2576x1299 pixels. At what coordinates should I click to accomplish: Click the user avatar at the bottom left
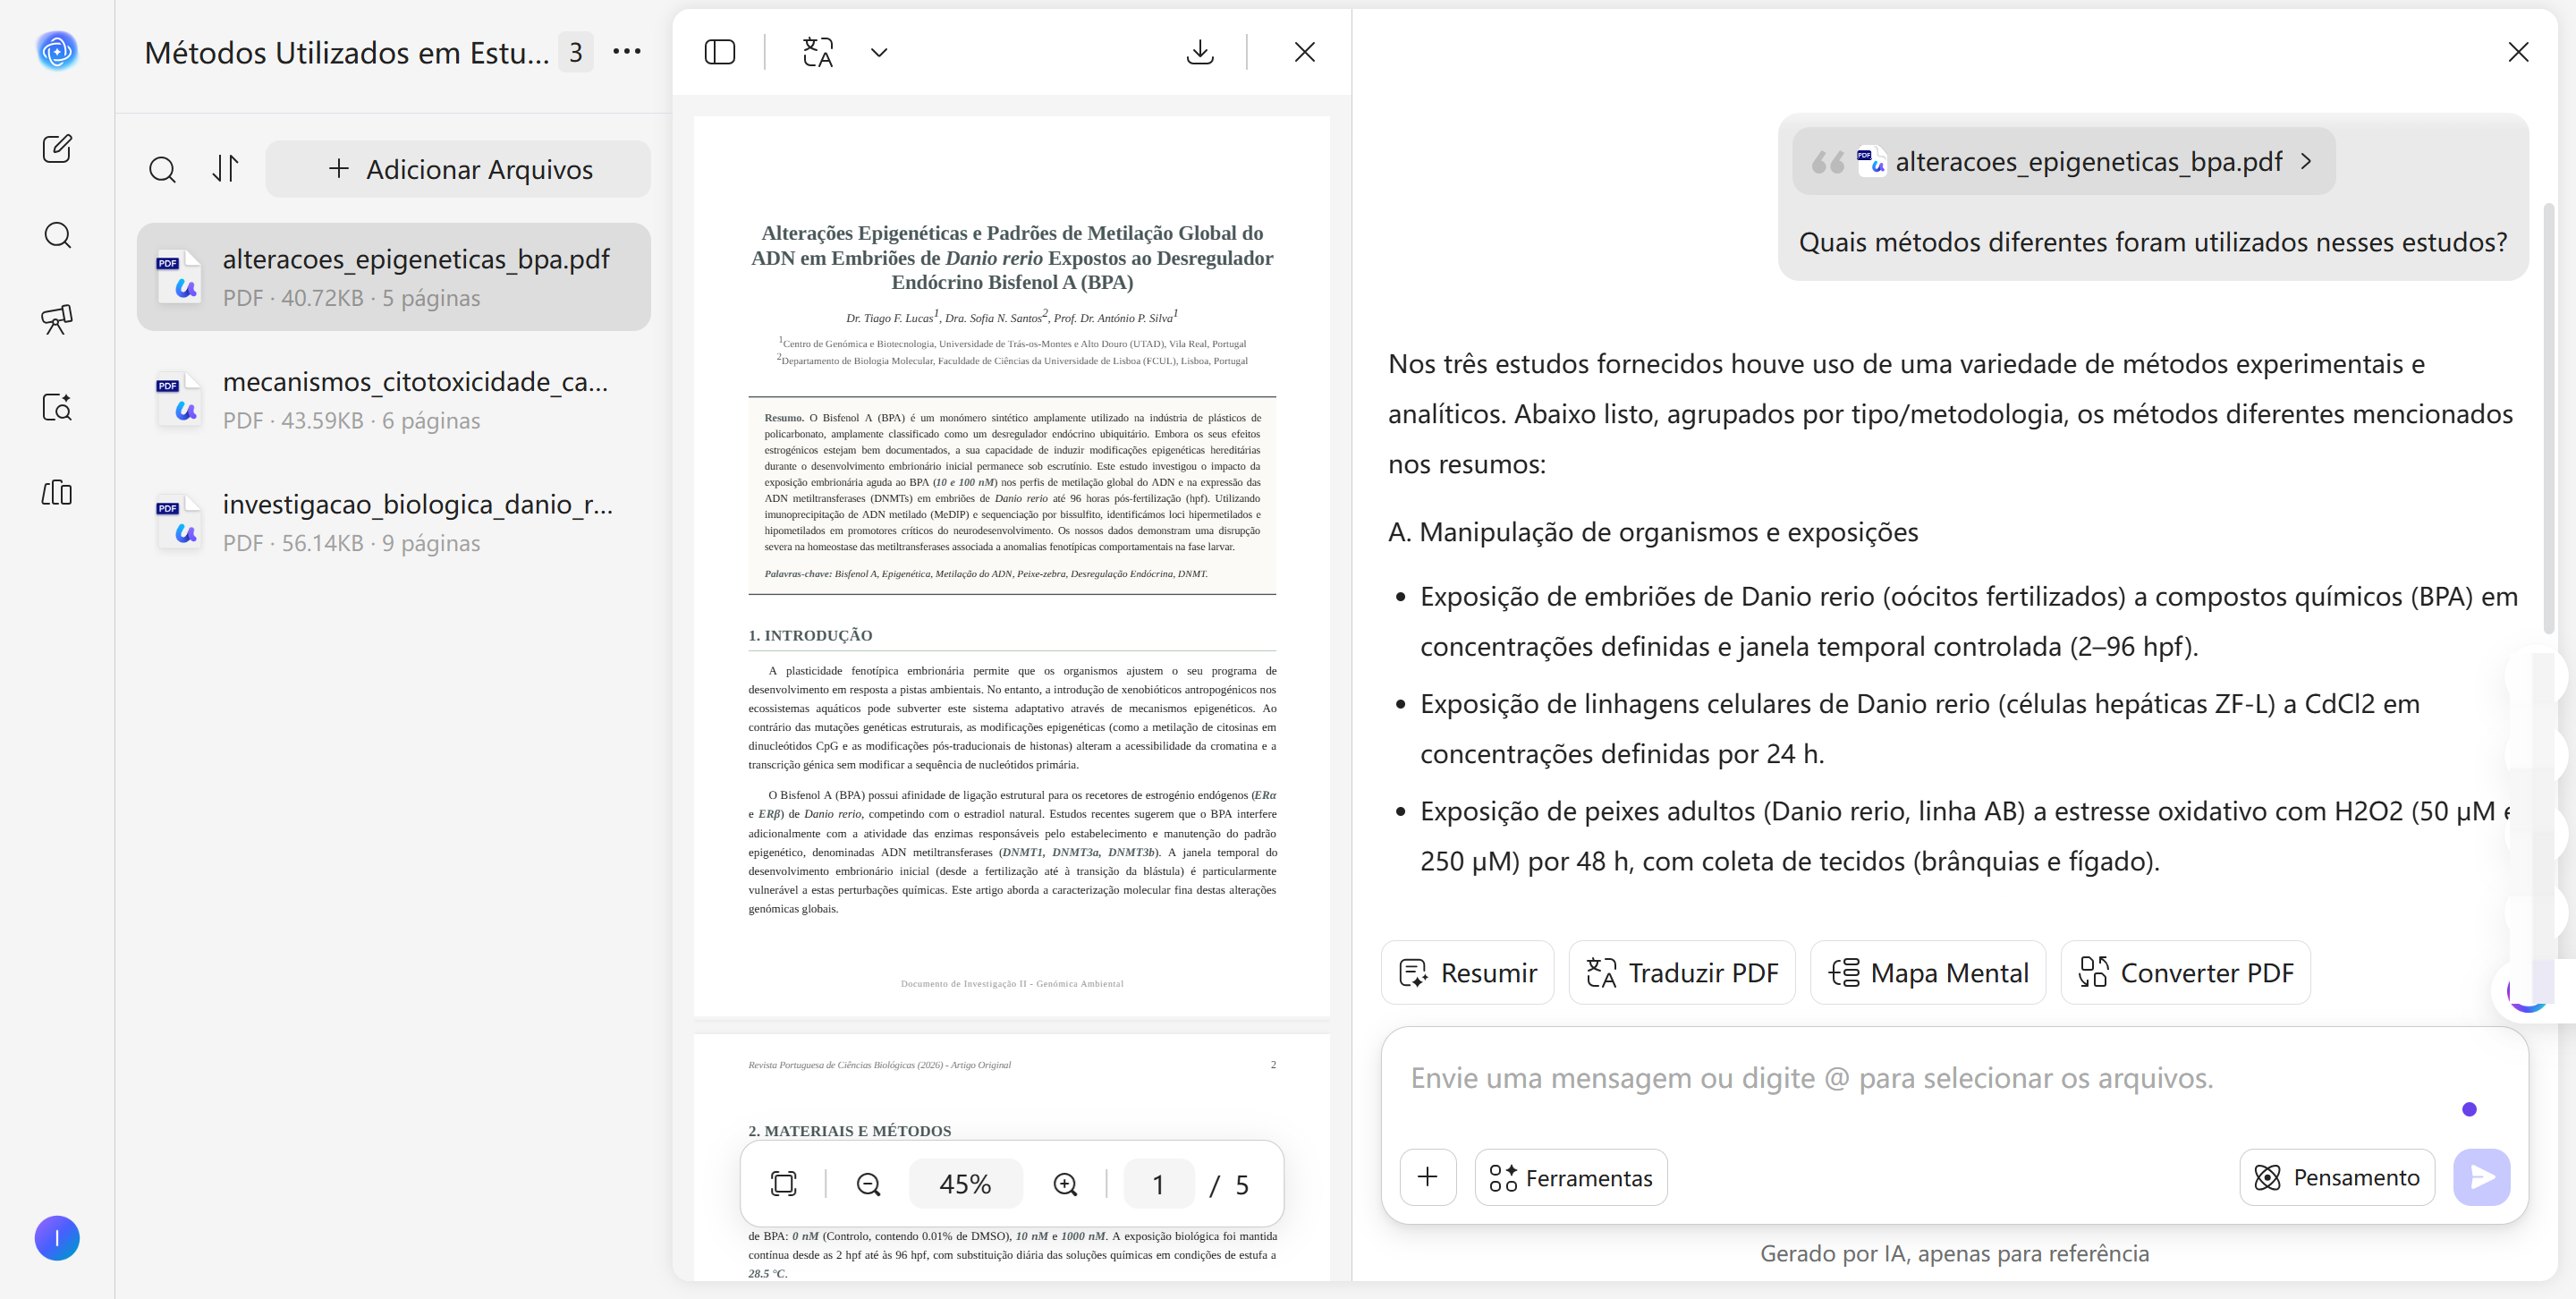click(57, 1238)
